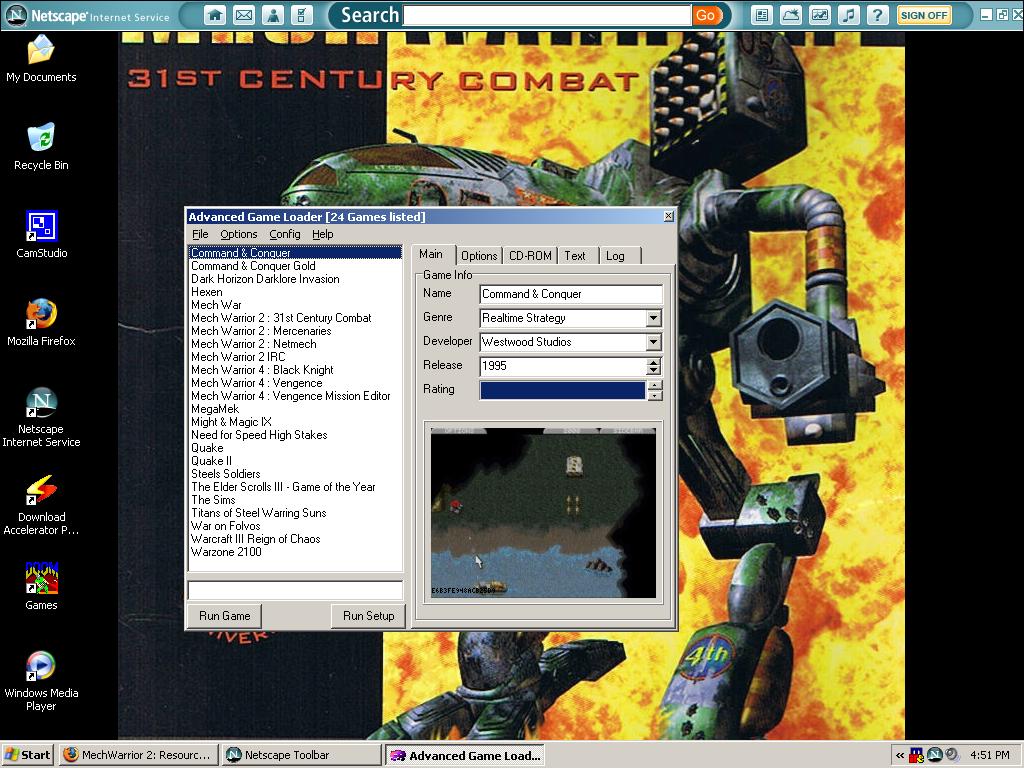This screenshot has width=1024, height=769.
Task: Click the game filter input field below the list
Action: click(x=295, y=589)
